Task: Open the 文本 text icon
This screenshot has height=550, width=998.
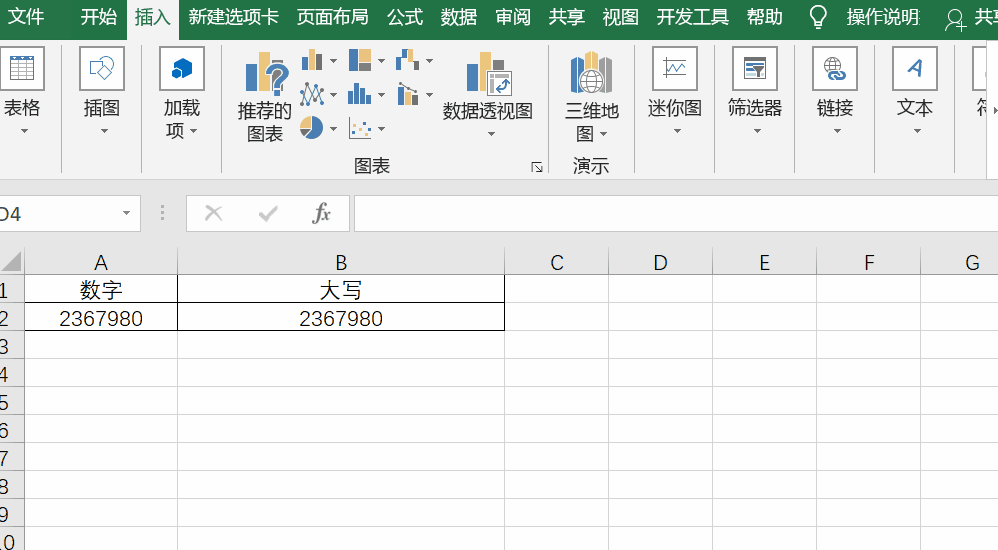Action: coord(915,68)
